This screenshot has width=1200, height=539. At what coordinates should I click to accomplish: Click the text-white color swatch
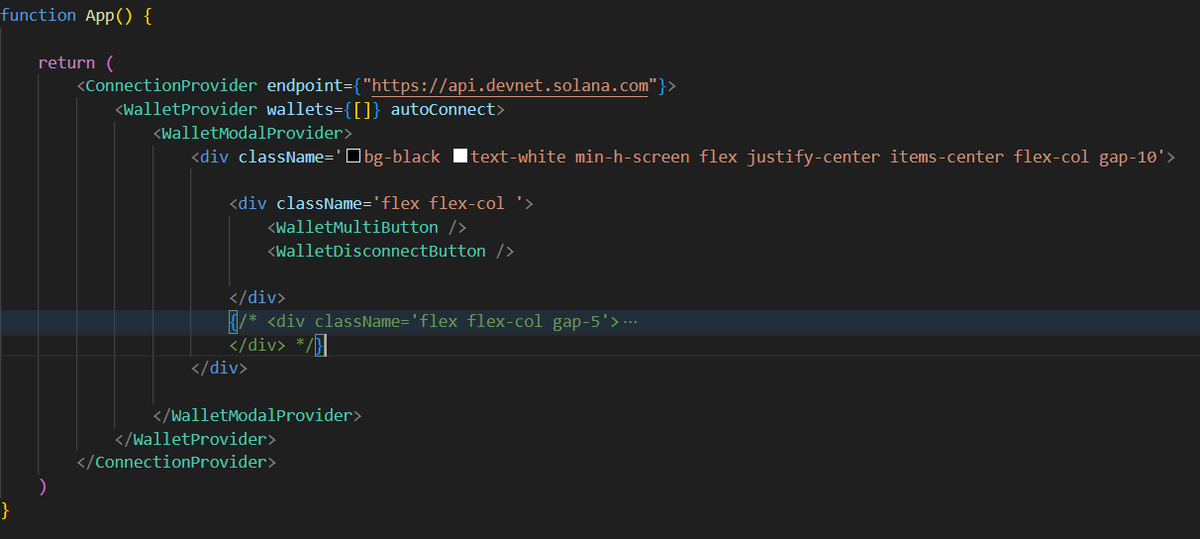[460, 157]
